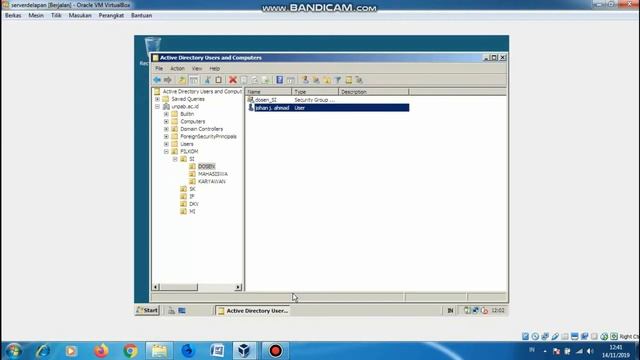Expand the ForeignSecurityPrincipals node
Image resolution: width=640 pixels, height=360 pixels.
(167, 136)
